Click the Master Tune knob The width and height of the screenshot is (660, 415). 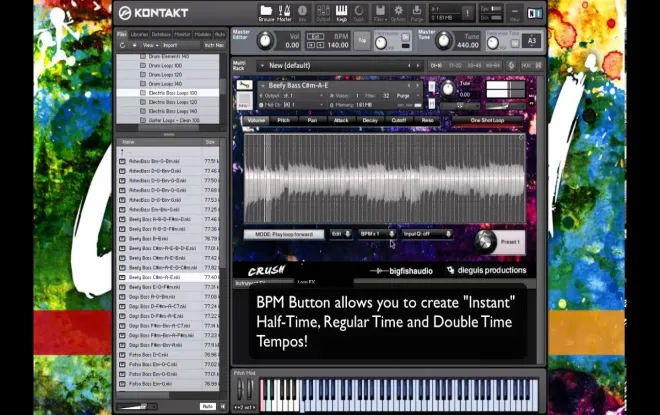[443, 41]
